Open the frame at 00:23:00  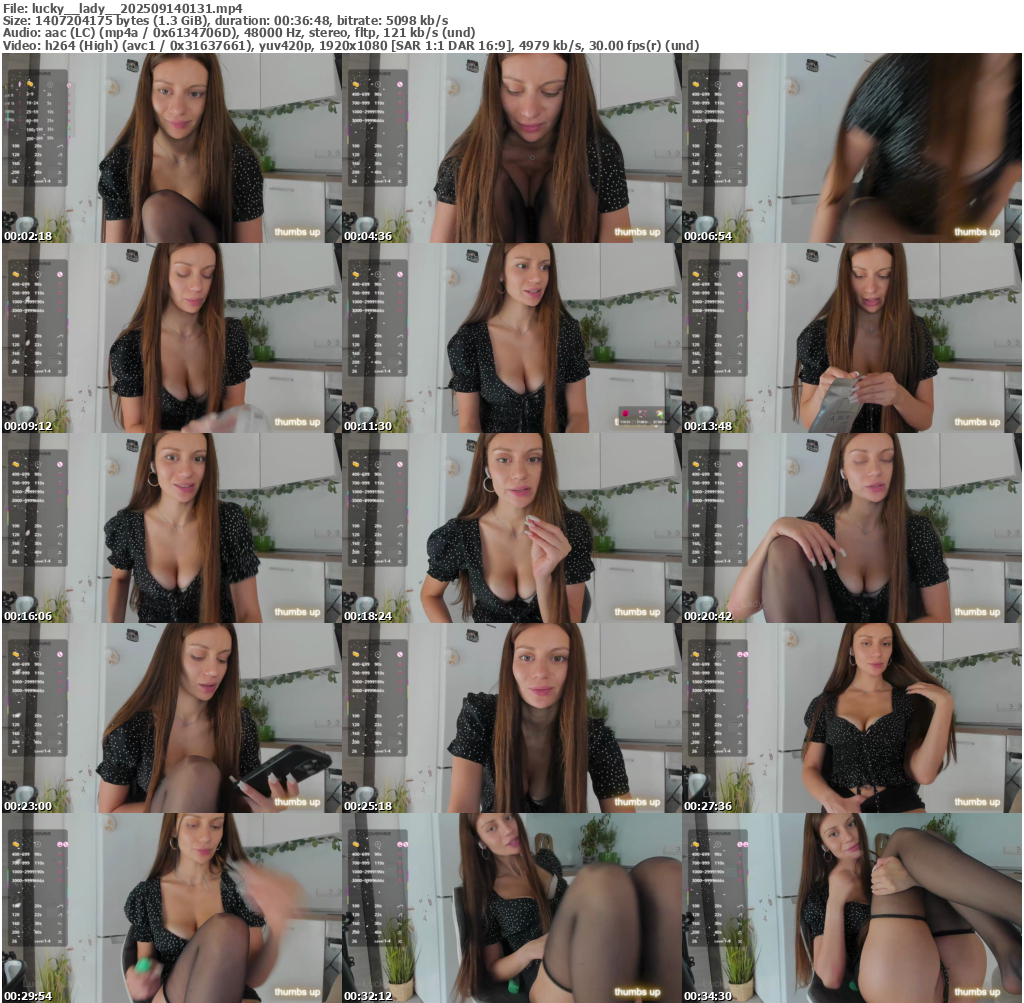172,718
